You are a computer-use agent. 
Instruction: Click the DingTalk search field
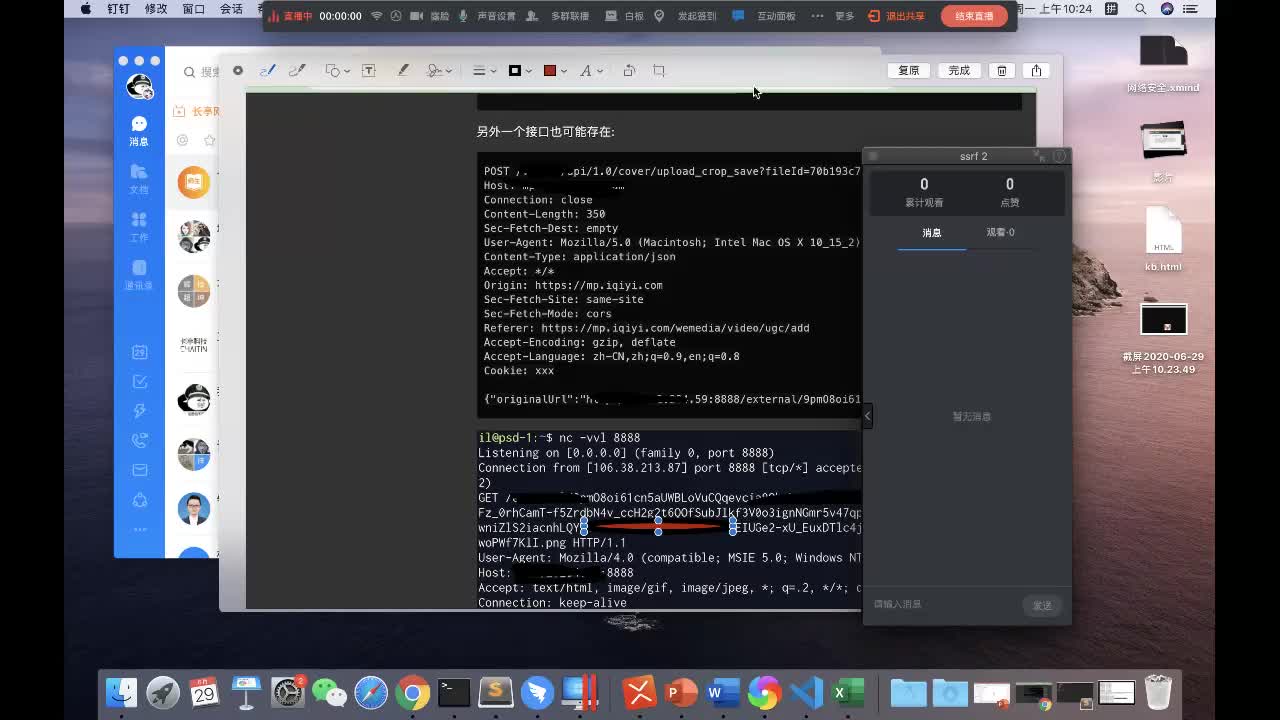[201, 72]
